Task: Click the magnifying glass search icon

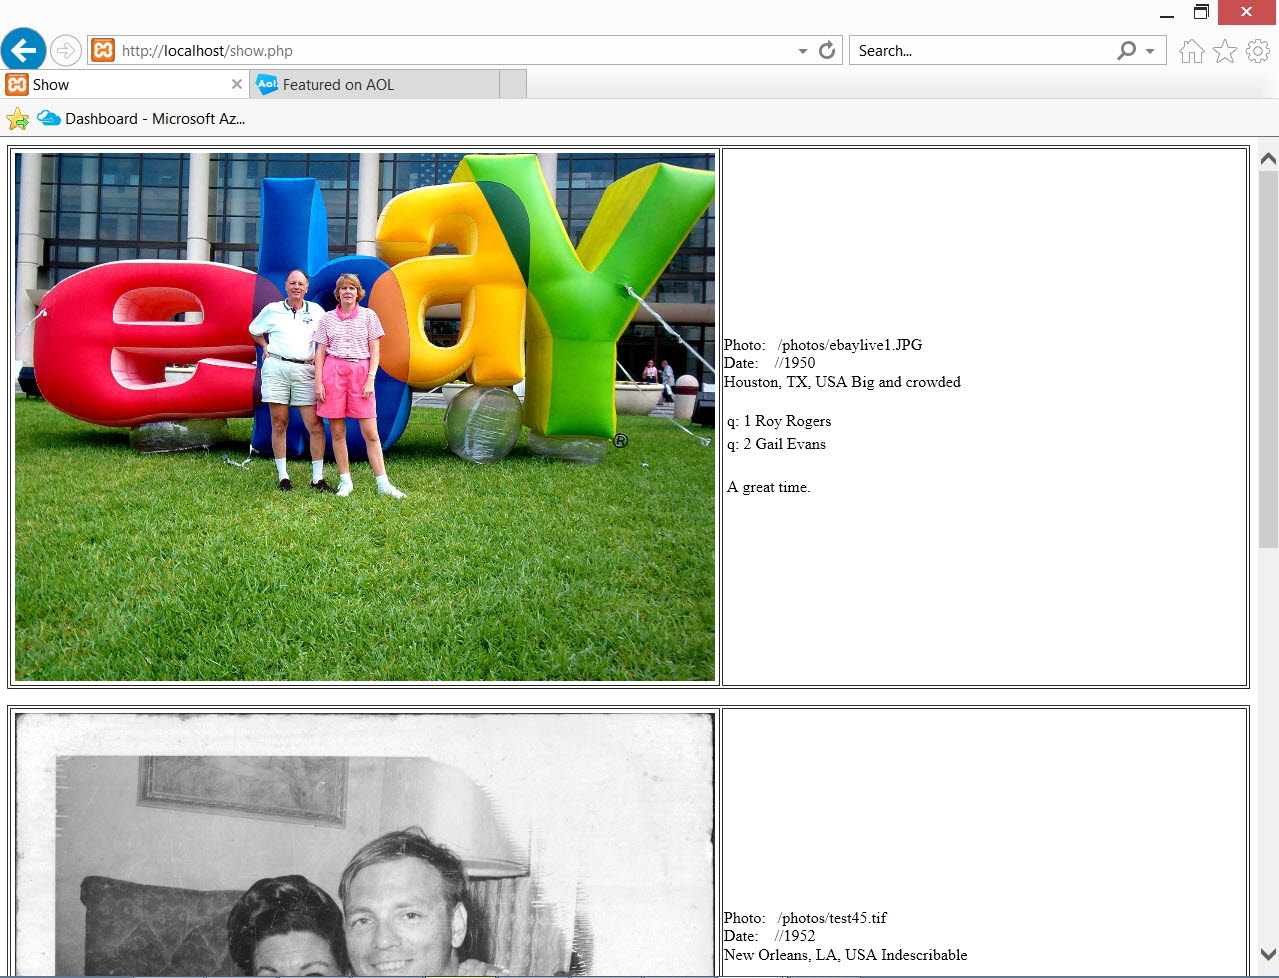Action: [1126, 50]
